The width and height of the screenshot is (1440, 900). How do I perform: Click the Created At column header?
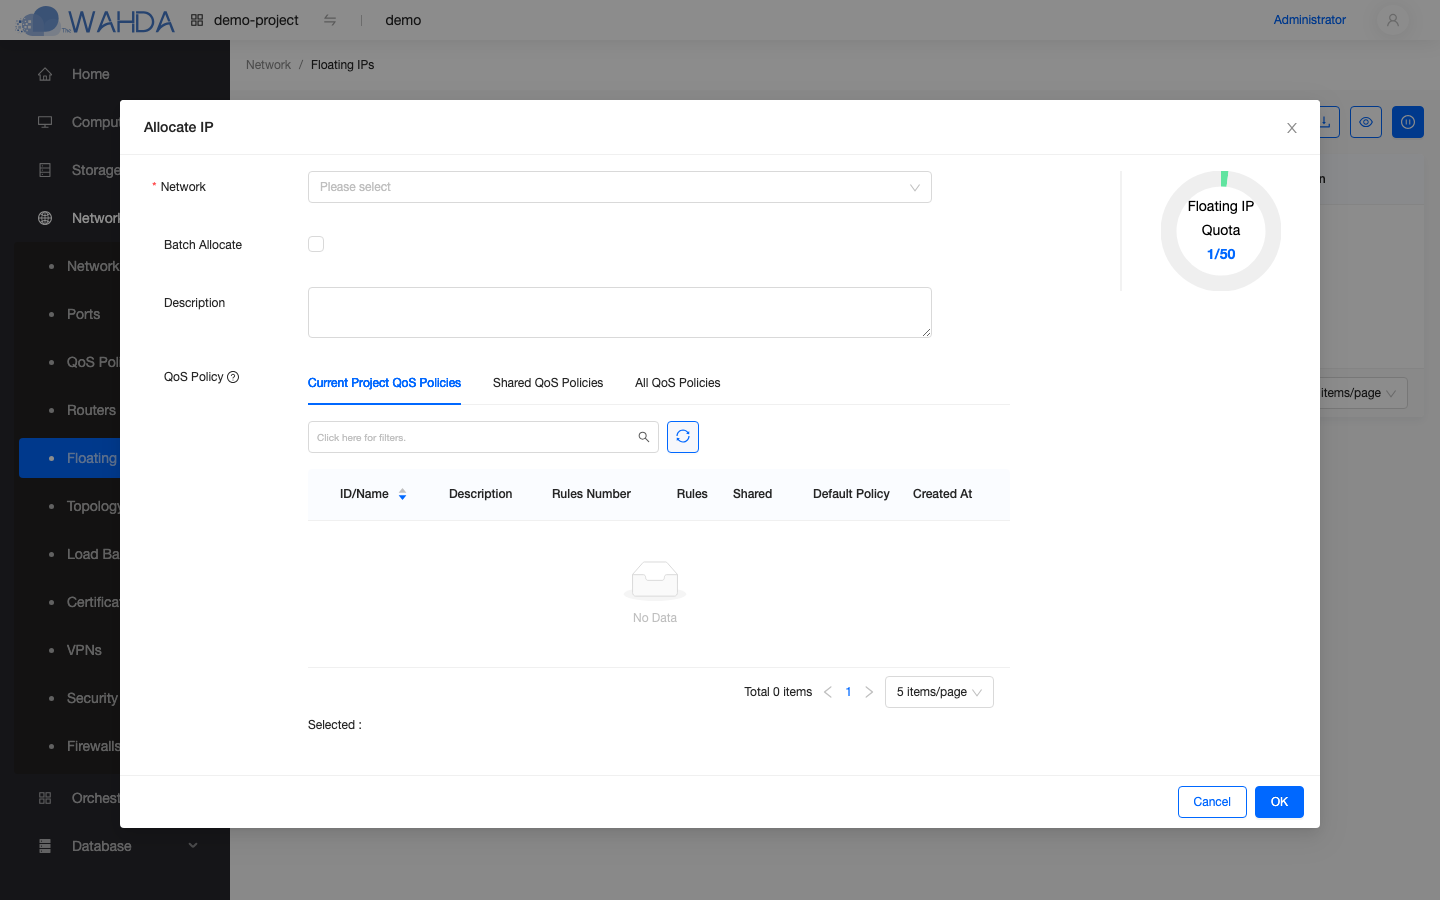pos(942,494)
